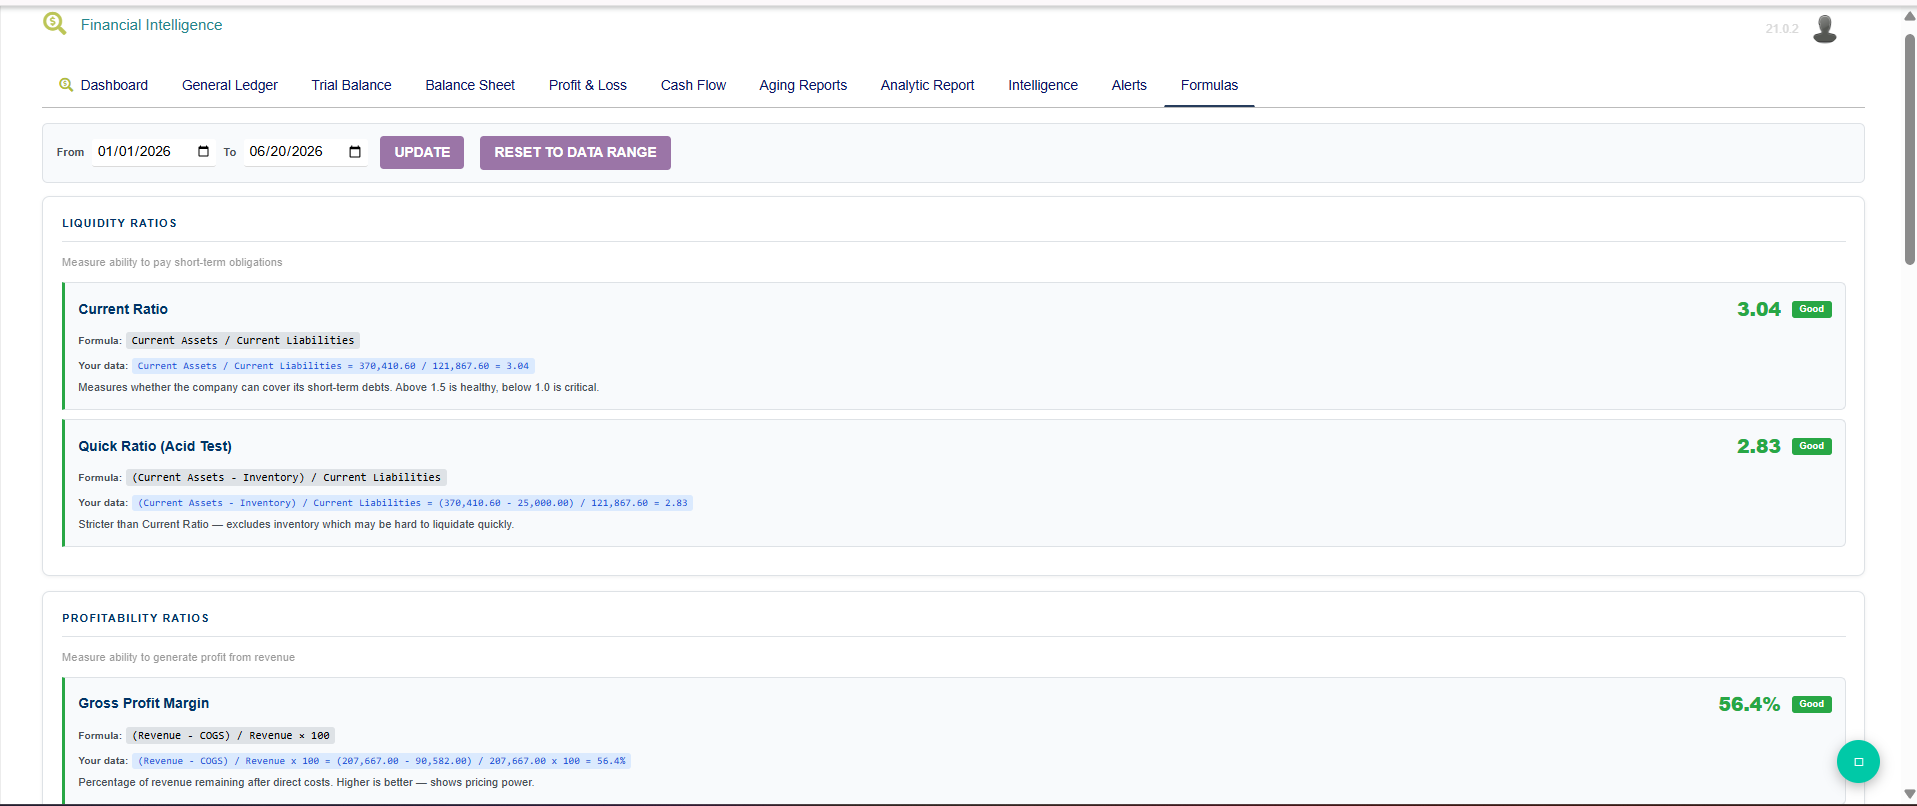
Task: Click the Gross Profit Margin formula code
Action: pos(231,736)
